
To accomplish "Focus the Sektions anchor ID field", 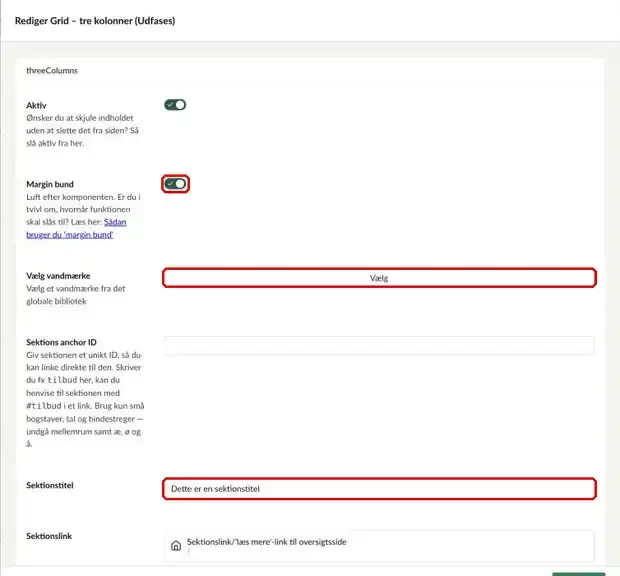I will [x=379, y=346].
